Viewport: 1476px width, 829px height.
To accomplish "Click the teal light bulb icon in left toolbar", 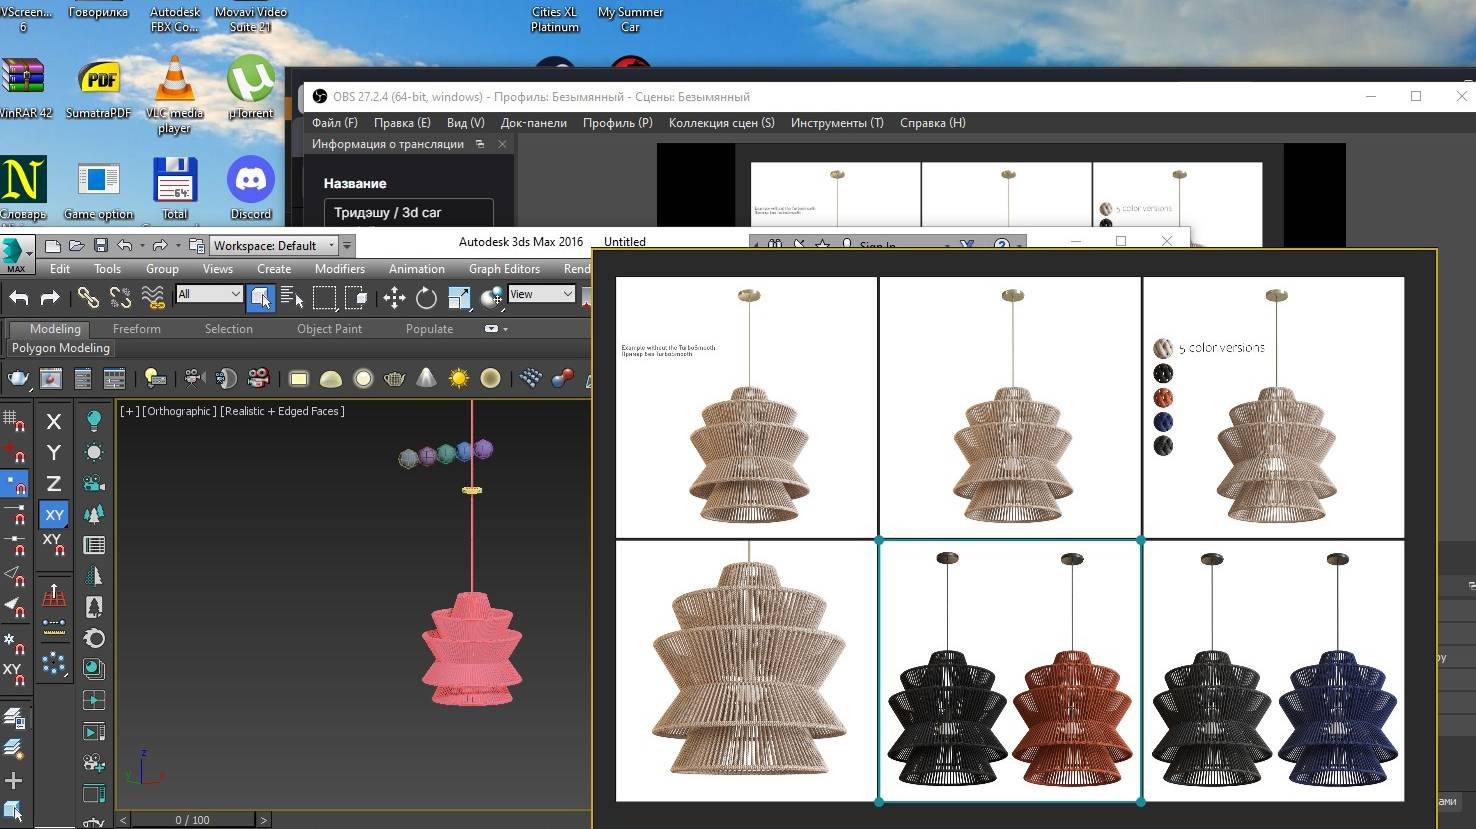I will tap(94, 420).
